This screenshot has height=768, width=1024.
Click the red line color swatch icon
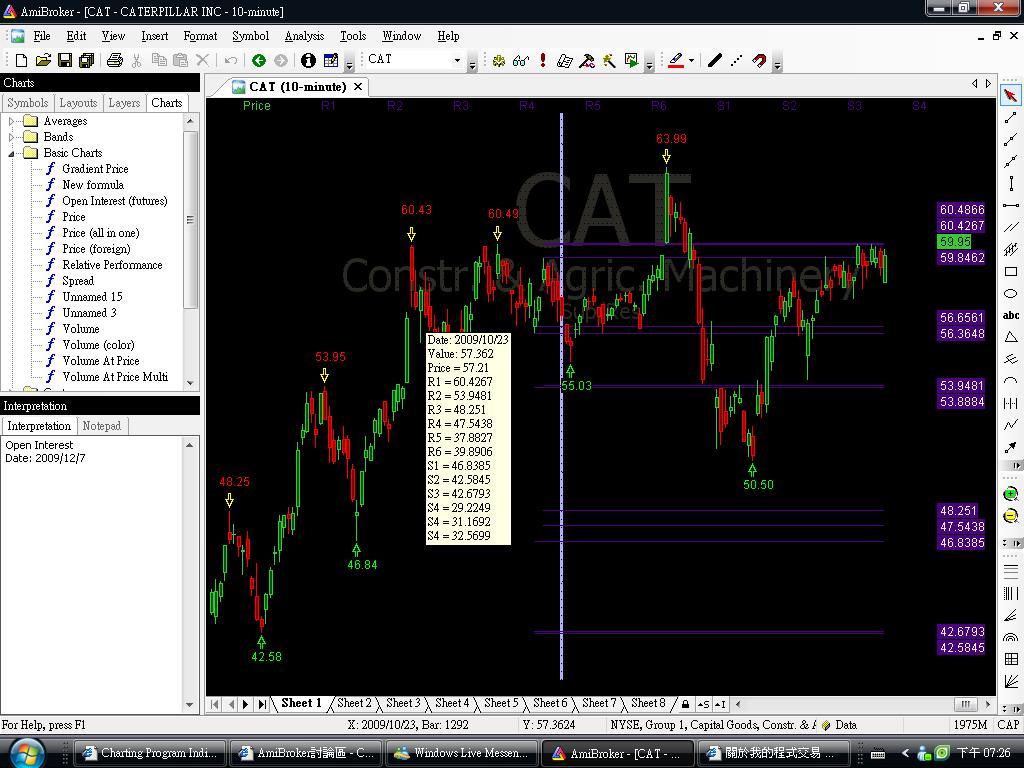(676, 61)
